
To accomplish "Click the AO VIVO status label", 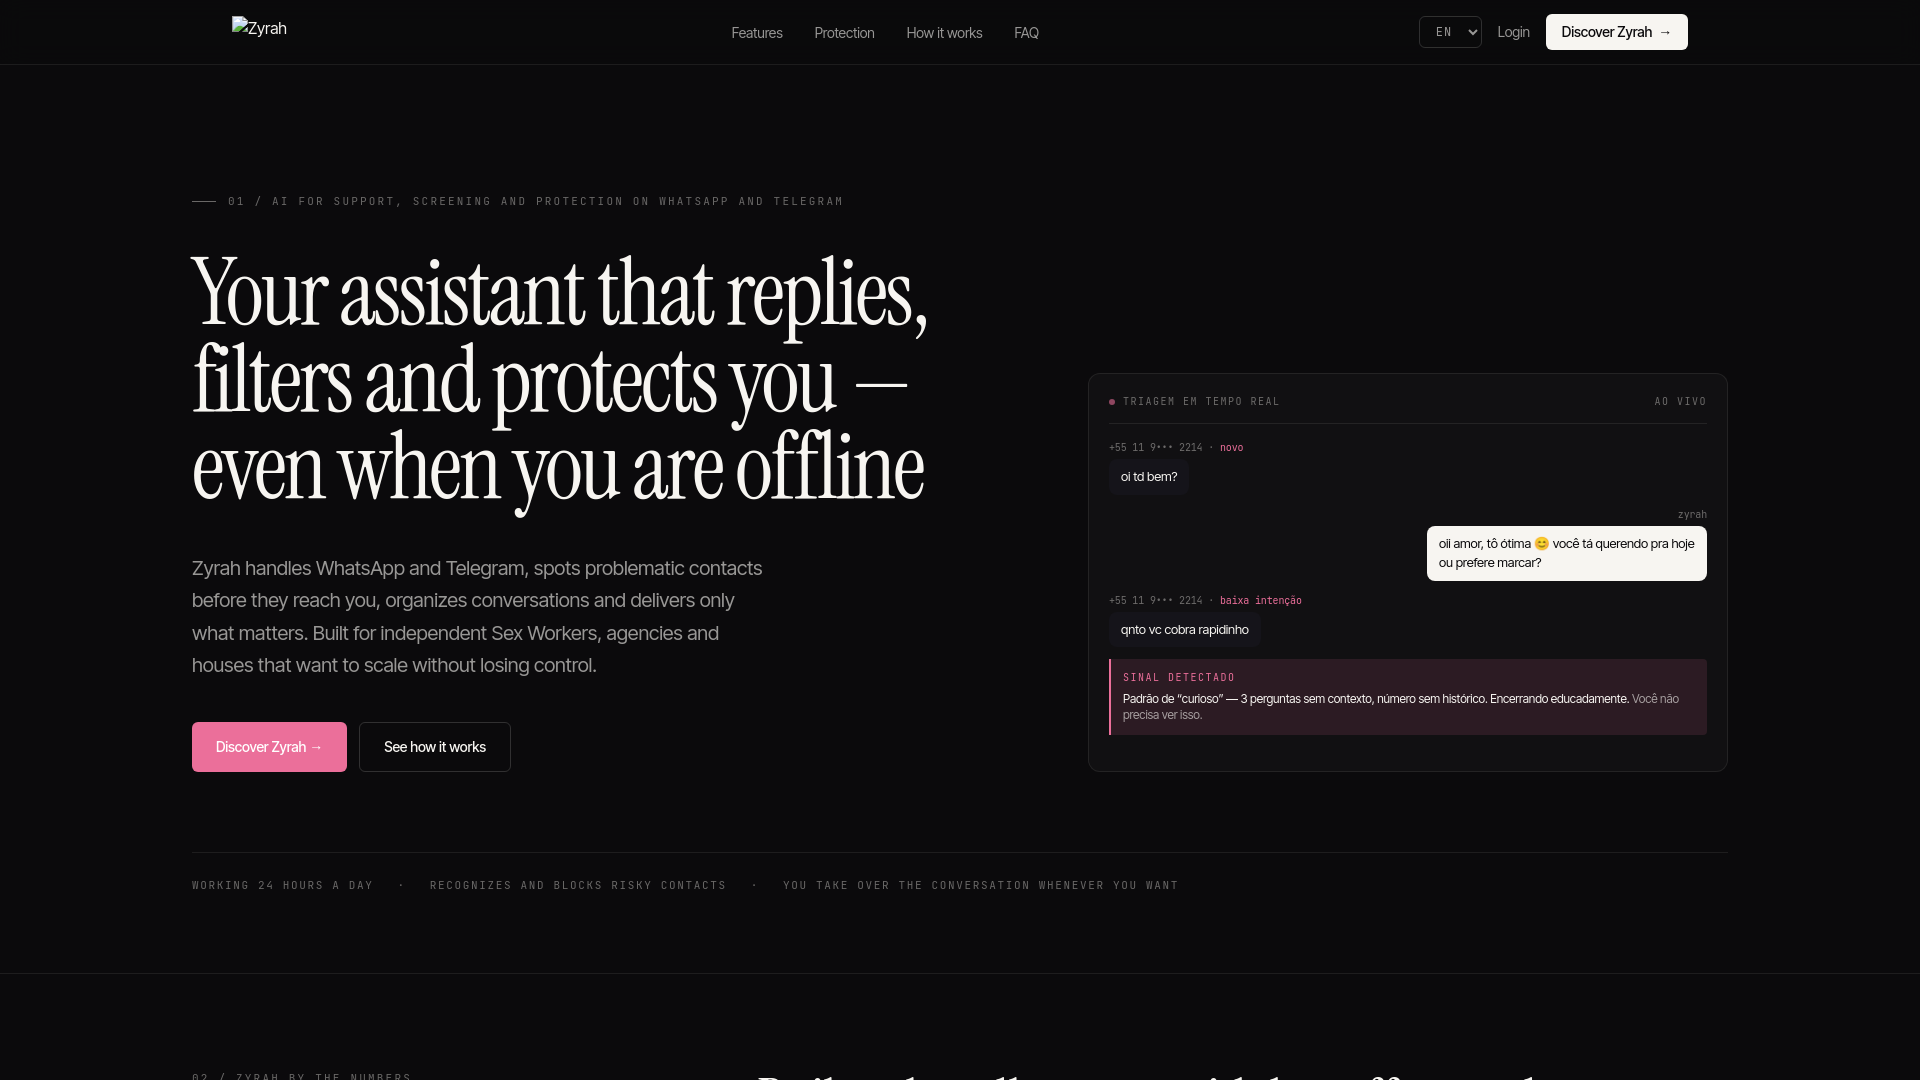I will pos(1680,402).
